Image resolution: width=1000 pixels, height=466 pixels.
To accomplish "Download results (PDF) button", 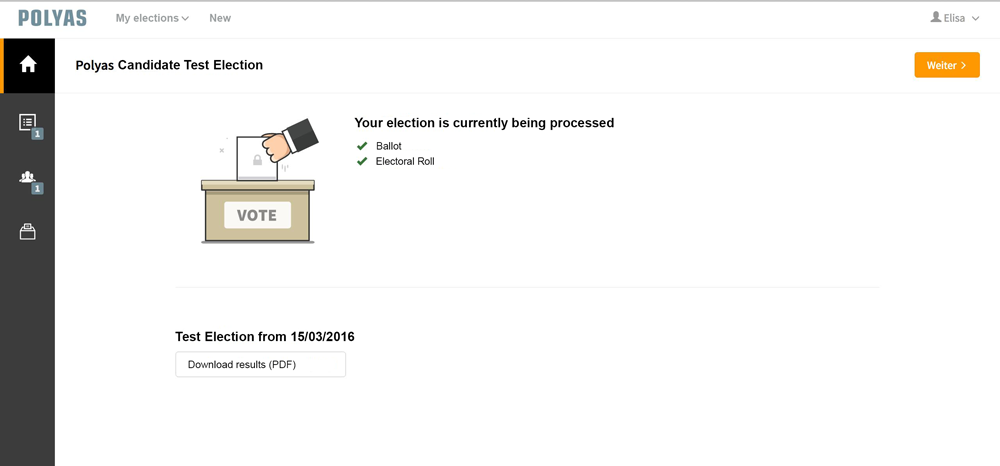I will tap(260, 365).
